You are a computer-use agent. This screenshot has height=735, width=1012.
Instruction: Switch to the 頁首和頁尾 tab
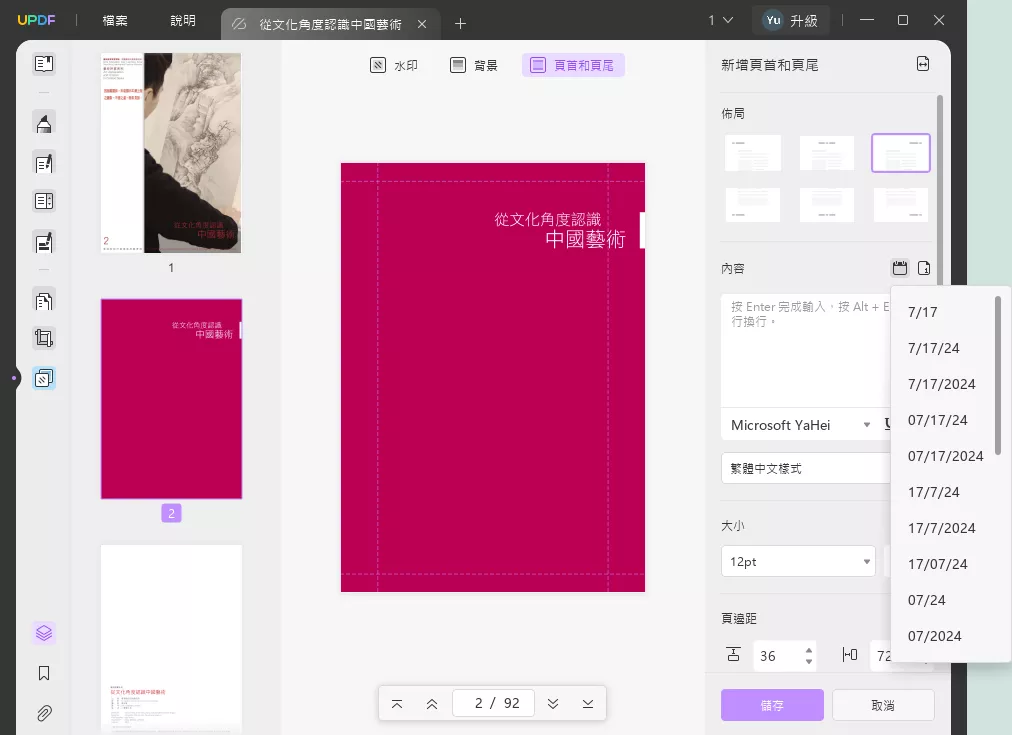573,65
